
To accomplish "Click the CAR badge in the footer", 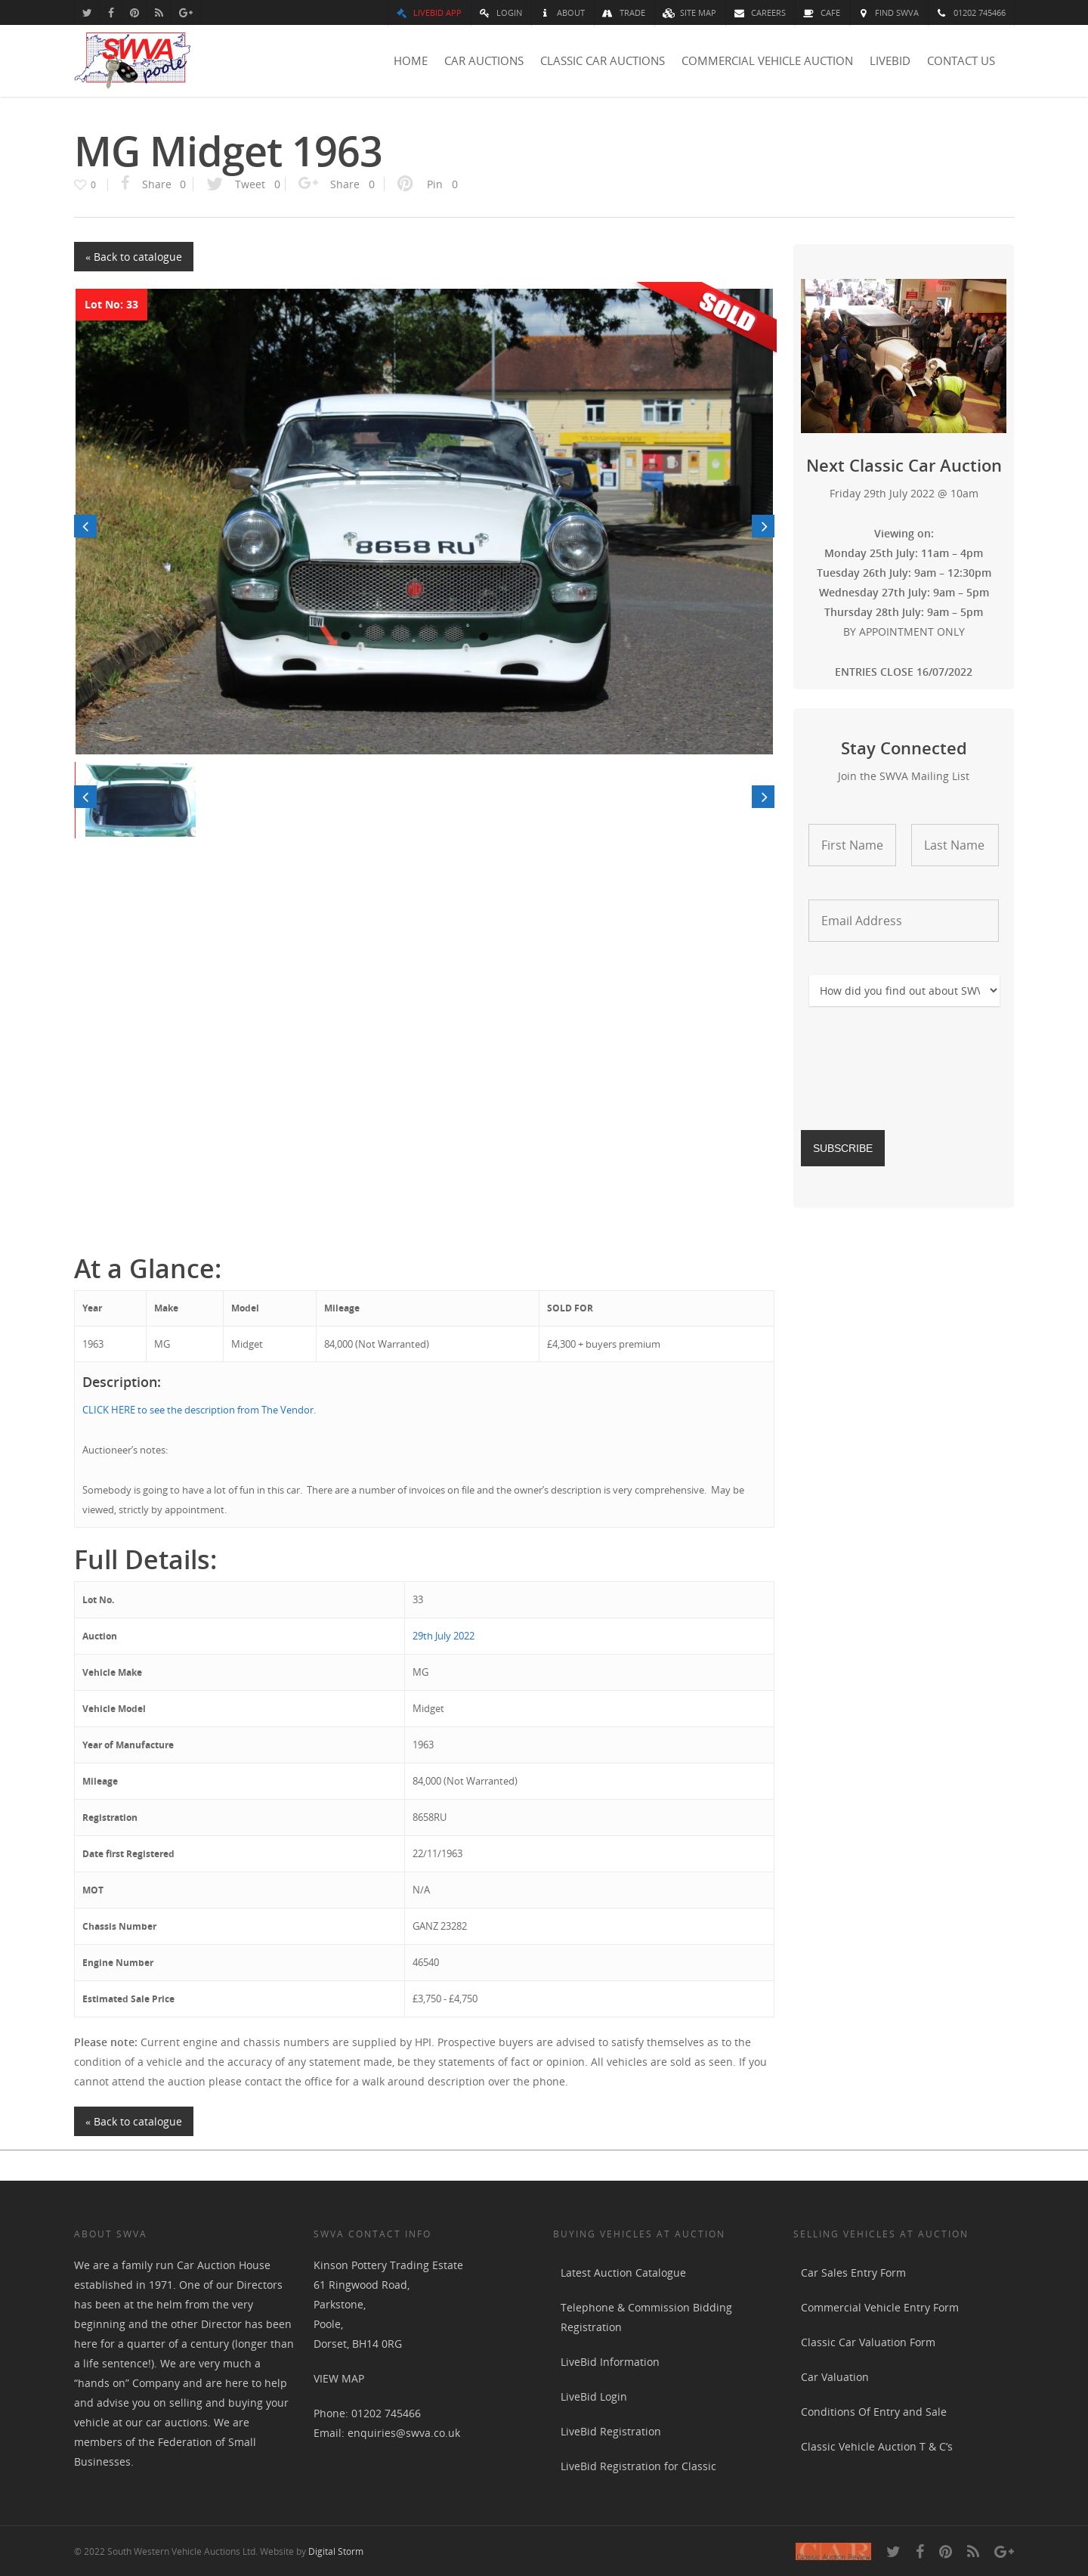I will click(x=833, y=2551).
